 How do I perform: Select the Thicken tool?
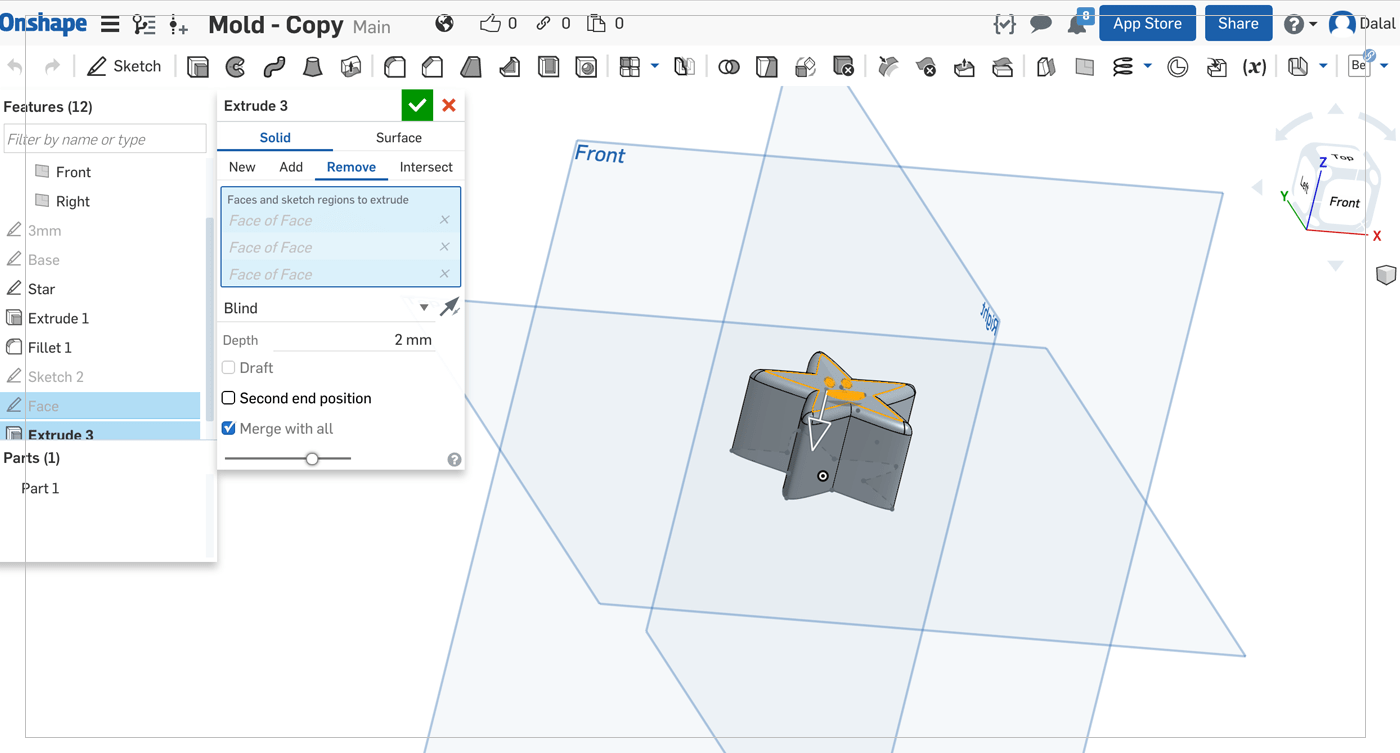(351, 67)
